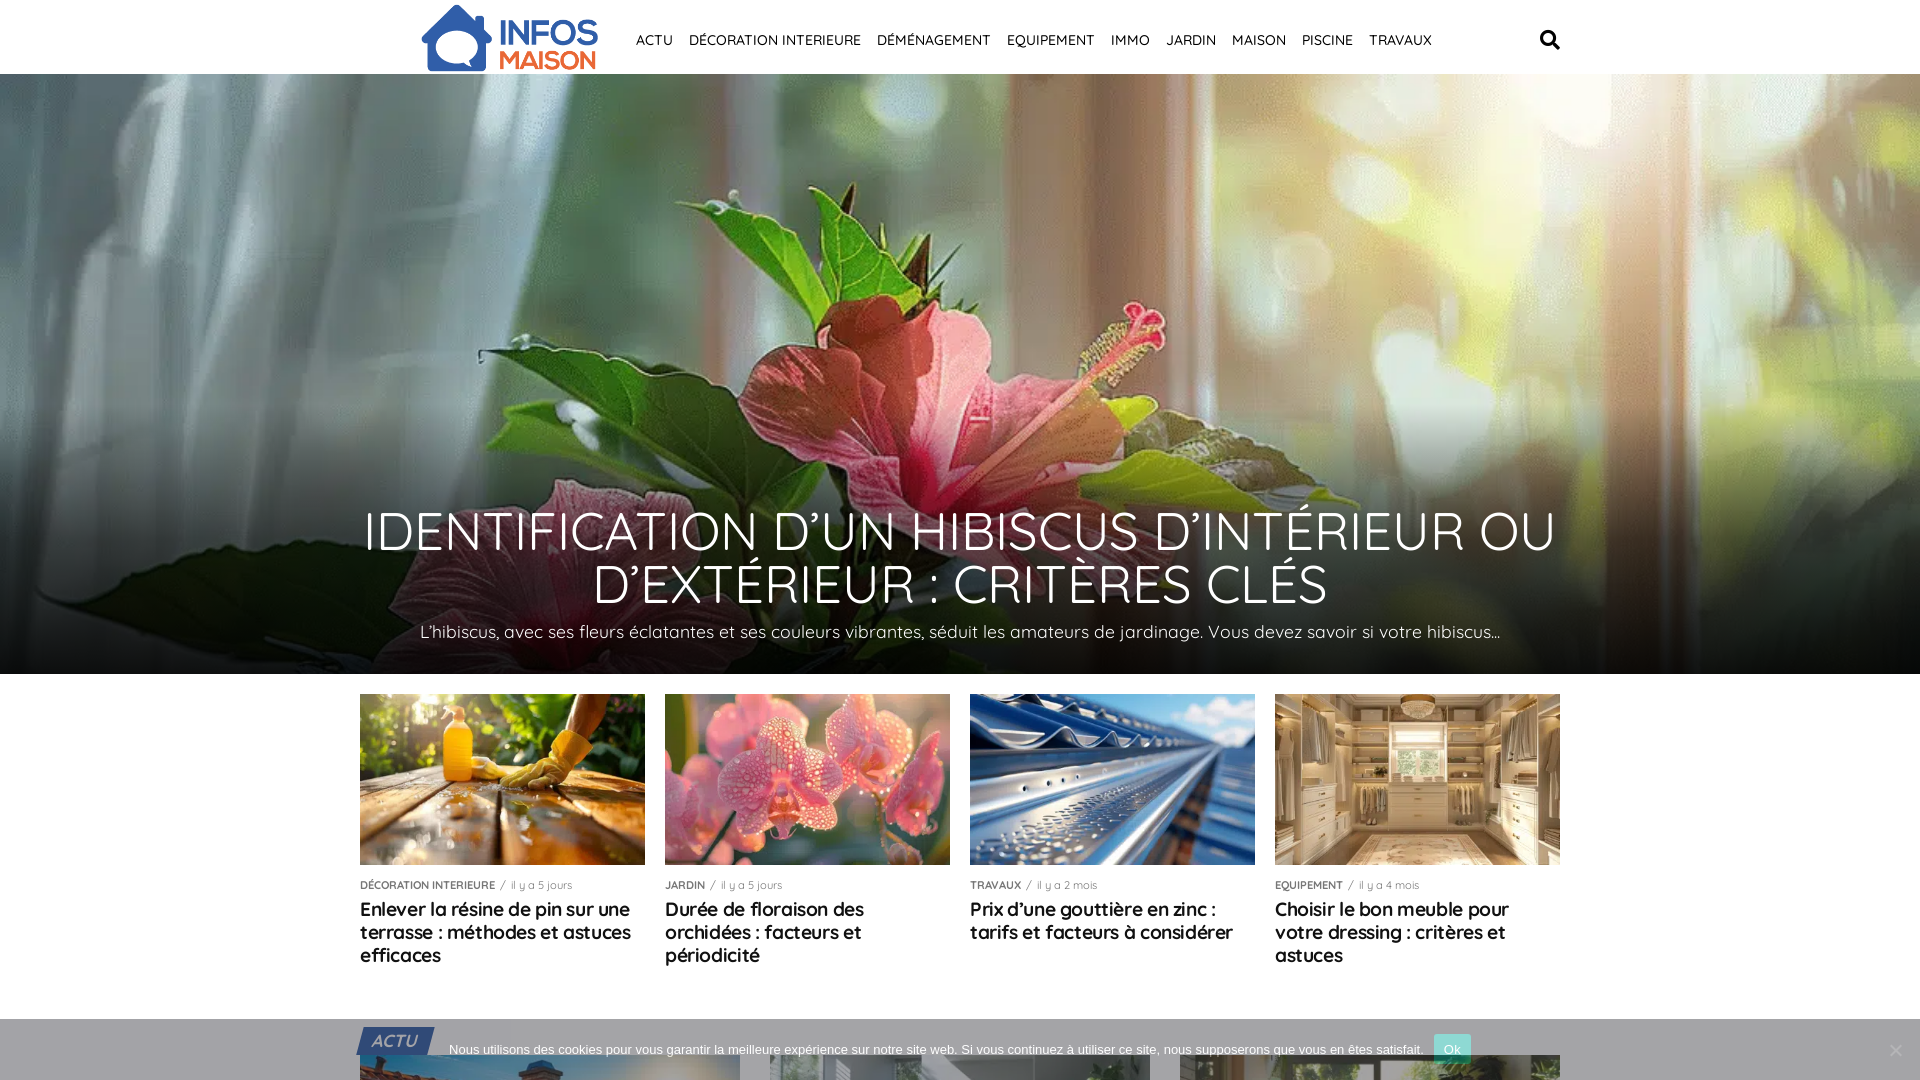Select PISCINE in the navigation bar

(1326, 40)
